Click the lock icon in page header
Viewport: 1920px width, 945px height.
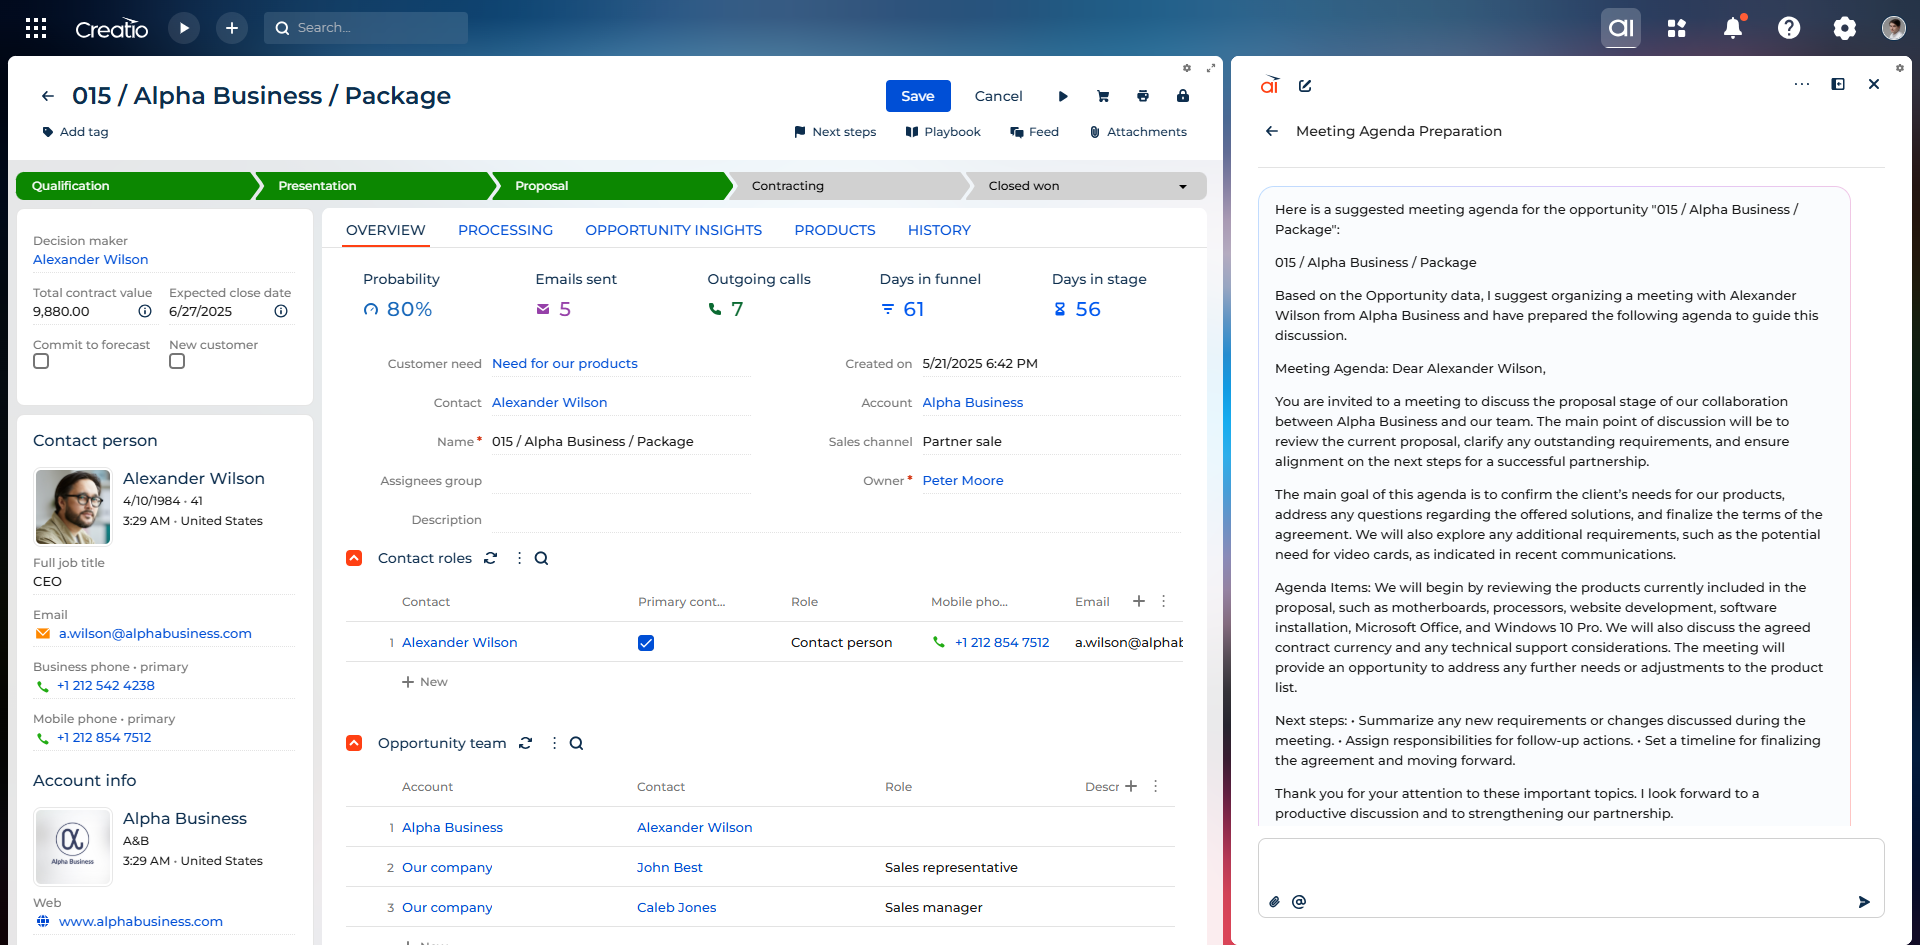click(1183, 96)
